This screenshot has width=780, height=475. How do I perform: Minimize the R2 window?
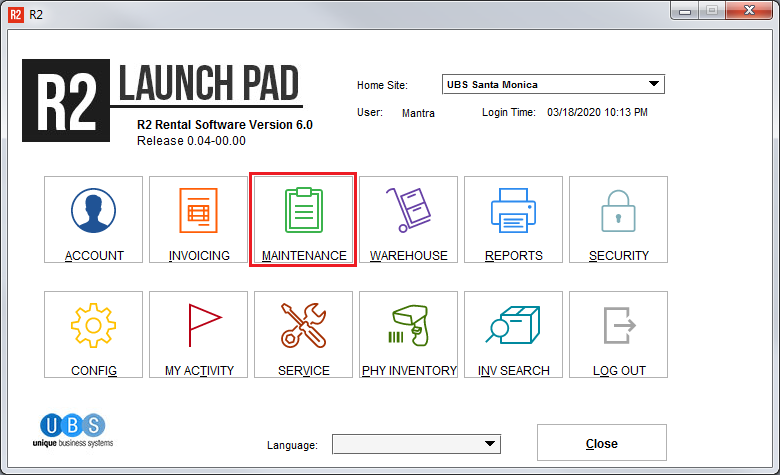tap(684, 11)
